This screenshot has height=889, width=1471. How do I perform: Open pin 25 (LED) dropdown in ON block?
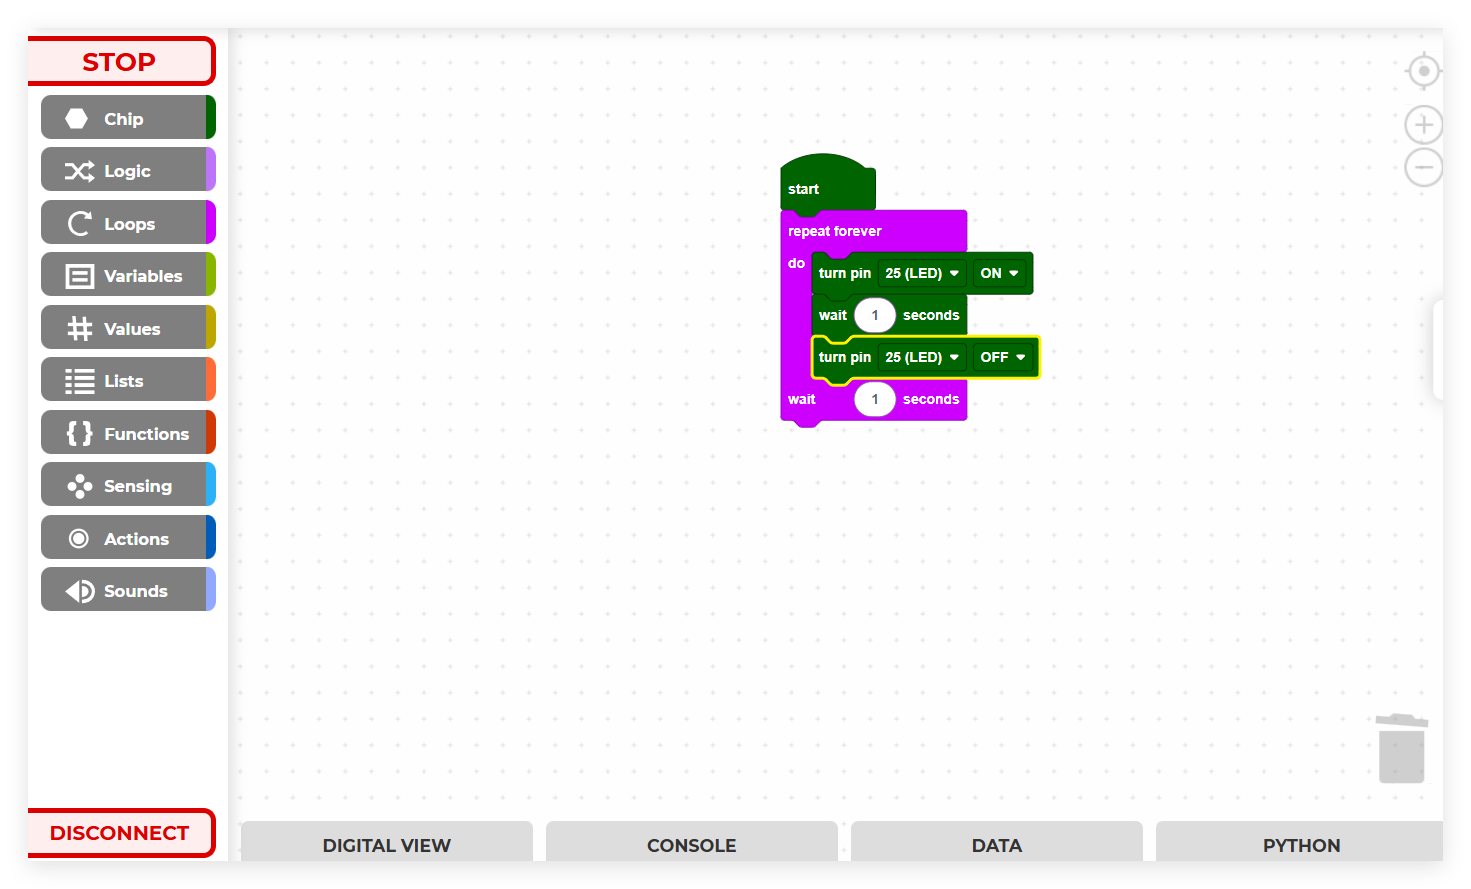click(x=922, y=273)
